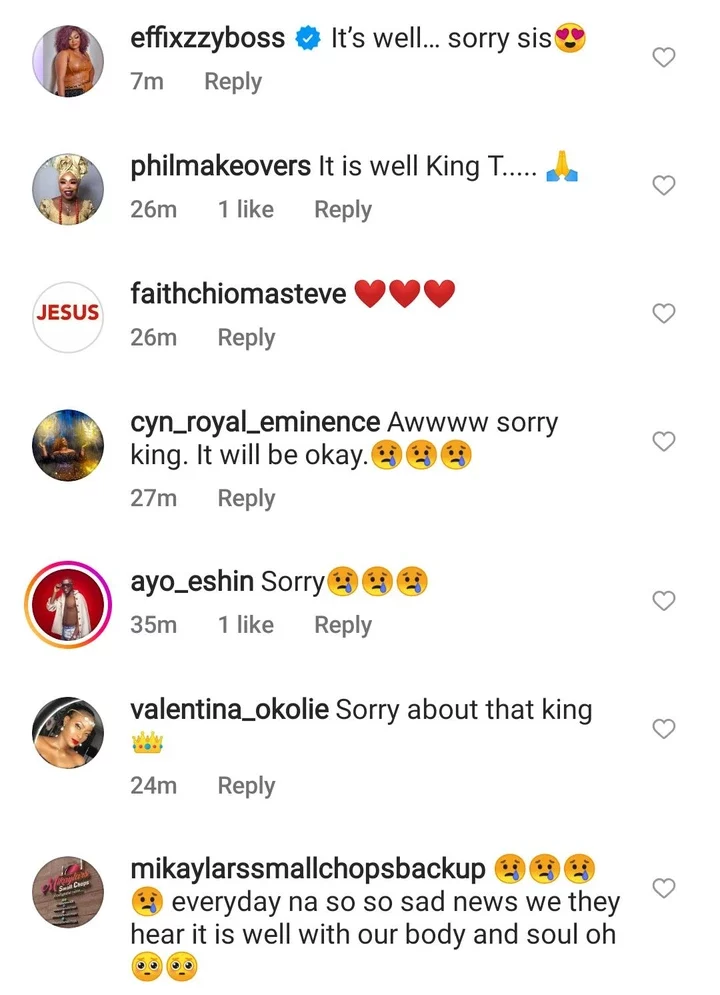Tap the verified badge next to effixzzyboss
Screen dimensions: 720x995
pyautogui.click(x=308, y=40)
